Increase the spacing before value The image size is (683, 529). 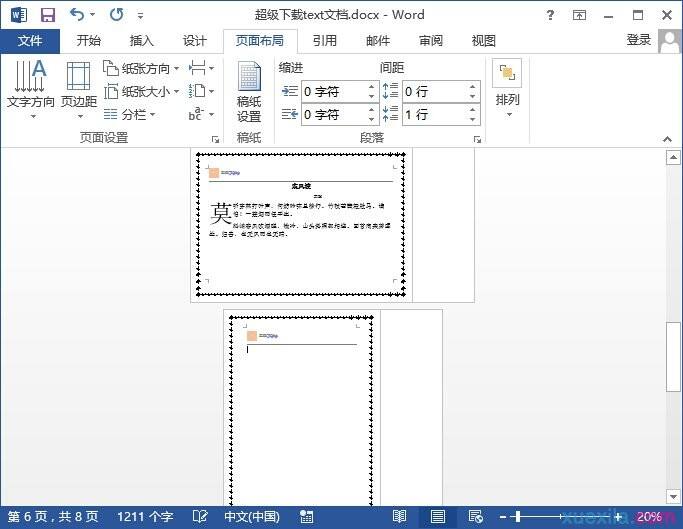[x=473, y=86]
